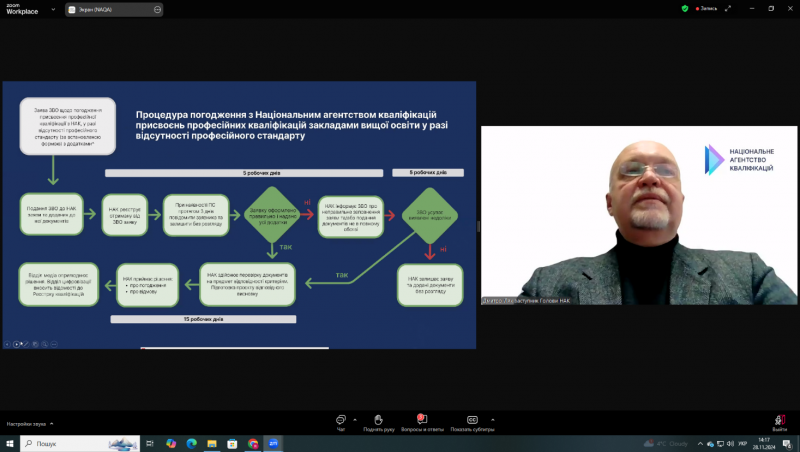This screenshot has width=800, height=452.
Task: Open the Zoom chat panel
Action: click(x=341, y=422)
